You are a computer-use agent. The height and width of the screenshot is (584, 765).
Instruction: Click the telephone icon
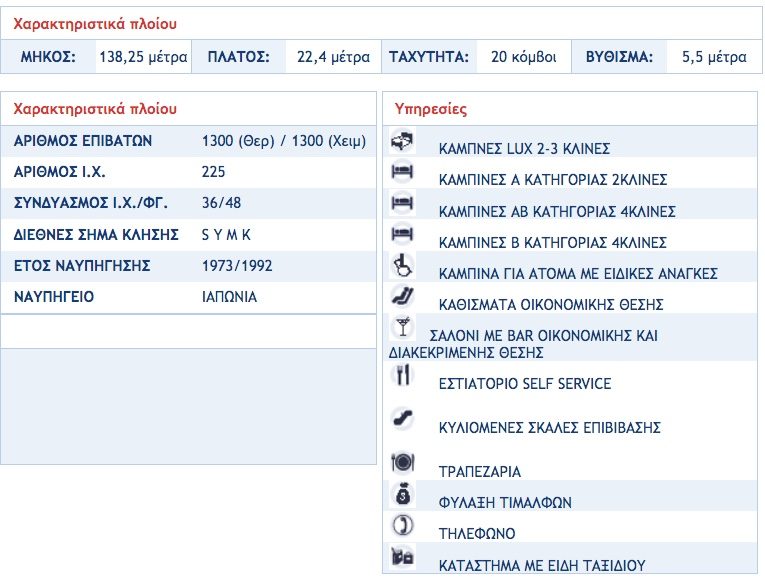pos(403,525)
